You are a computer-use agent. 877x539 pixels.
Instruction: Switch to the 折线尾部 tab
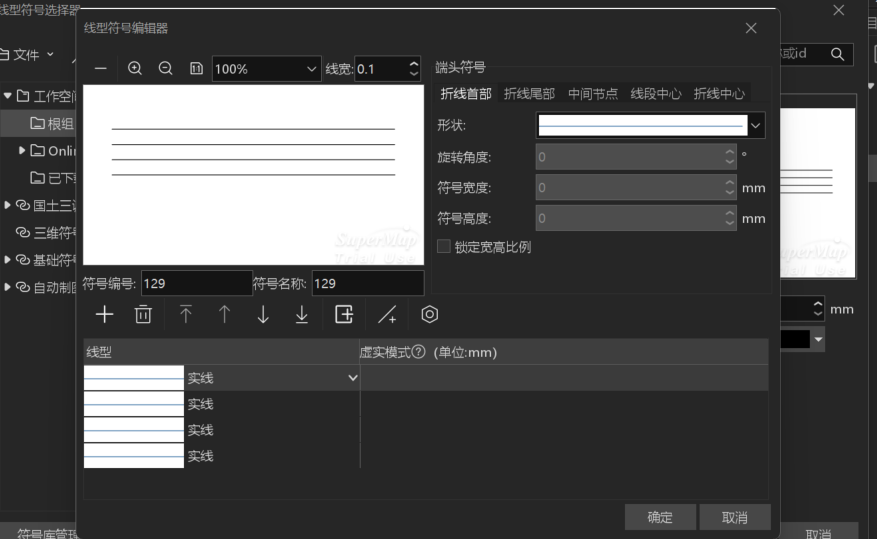(529, 94)
